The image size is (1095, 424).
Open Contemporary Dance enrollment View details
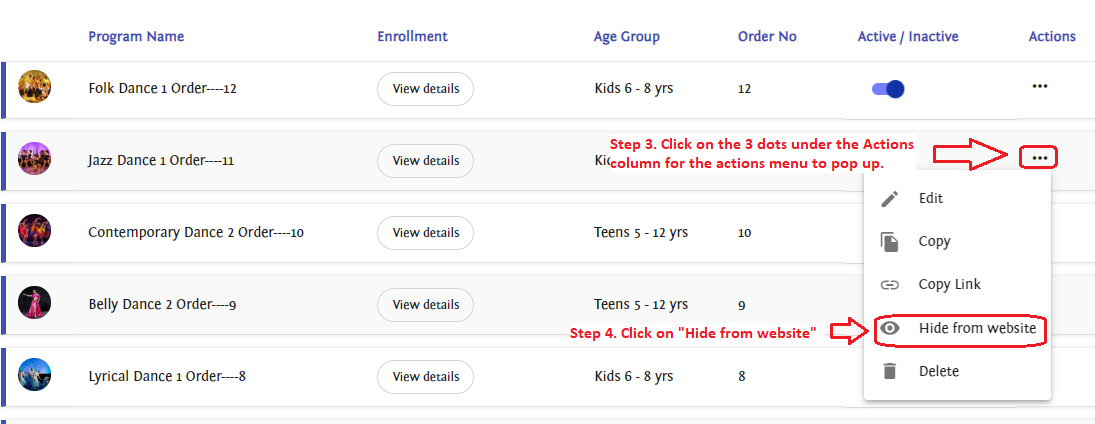tap(425, 233)
